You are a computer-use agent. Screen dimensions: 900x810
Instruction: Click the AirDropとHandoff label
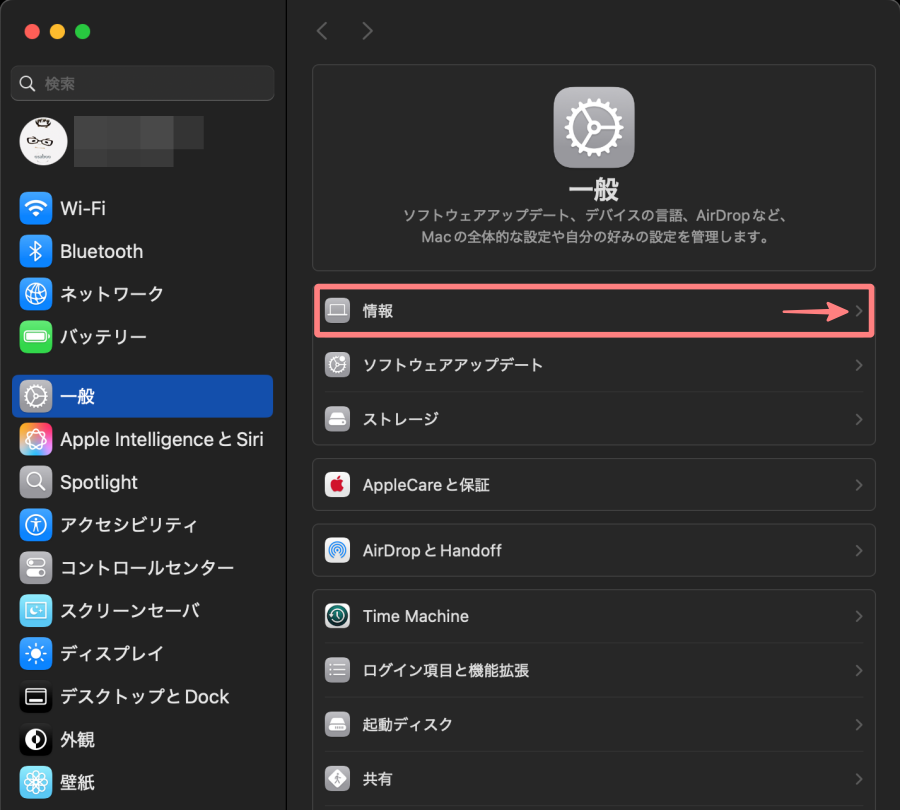click(x=432, y=551)
